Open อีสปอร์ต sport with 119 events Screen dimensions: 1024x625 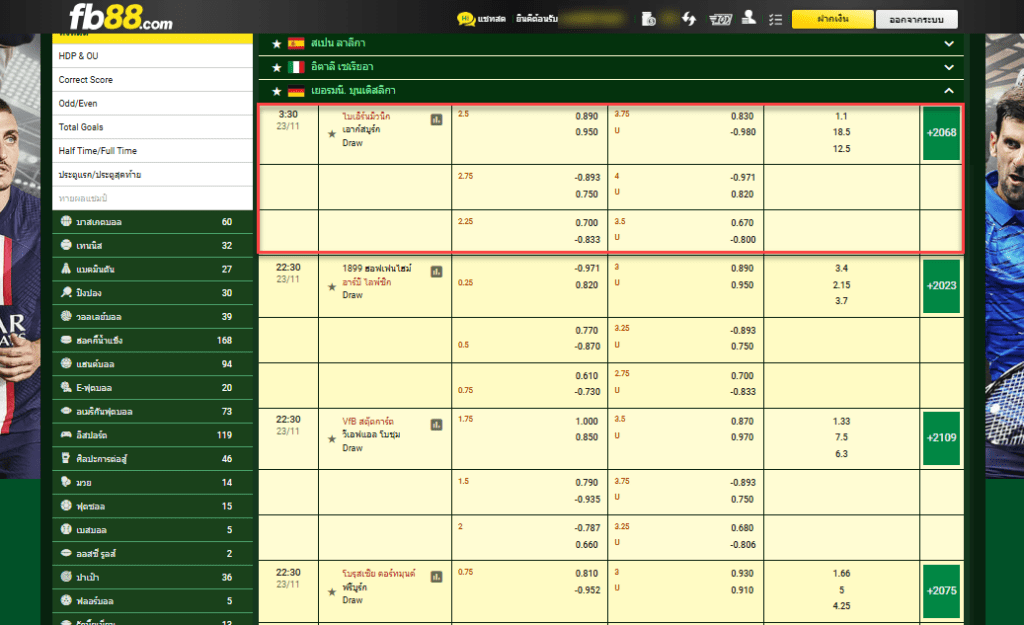point(152,435)
